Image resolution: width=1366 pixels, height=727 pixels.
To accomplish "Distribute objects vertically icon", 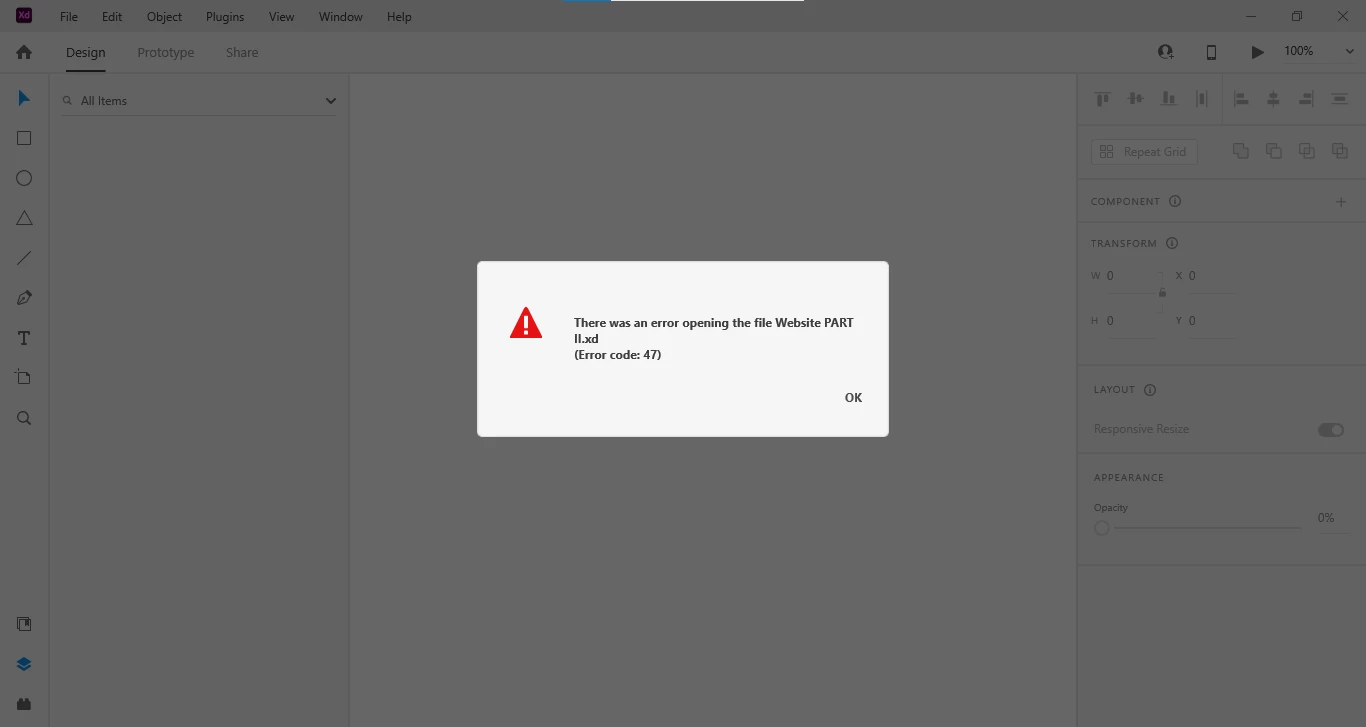I will coord(1340,98).
